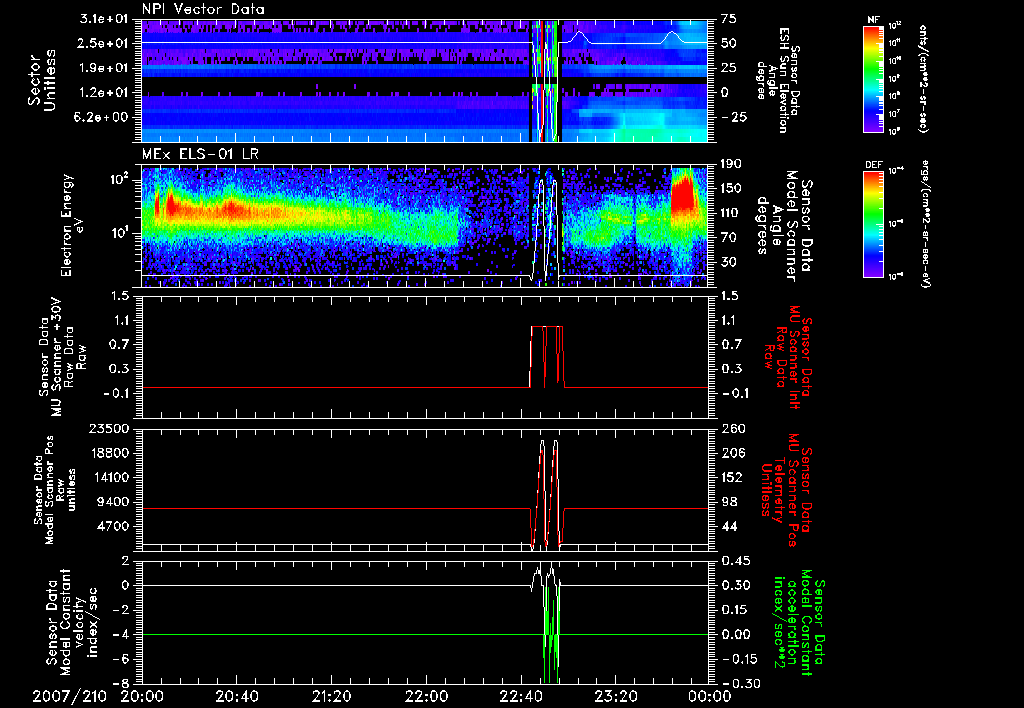Click the DEF energy flux color bar
This screenshot has height=708, width=1024.
(x=874, y=224)
